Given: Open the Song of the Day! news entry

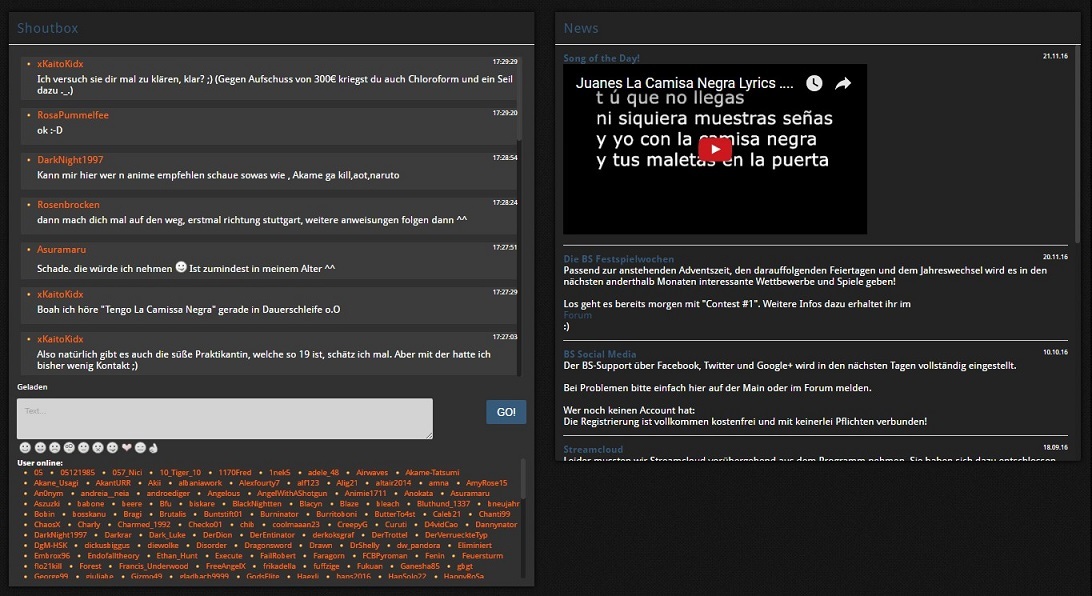Looking at the screenshot, I should click(601, 58).
